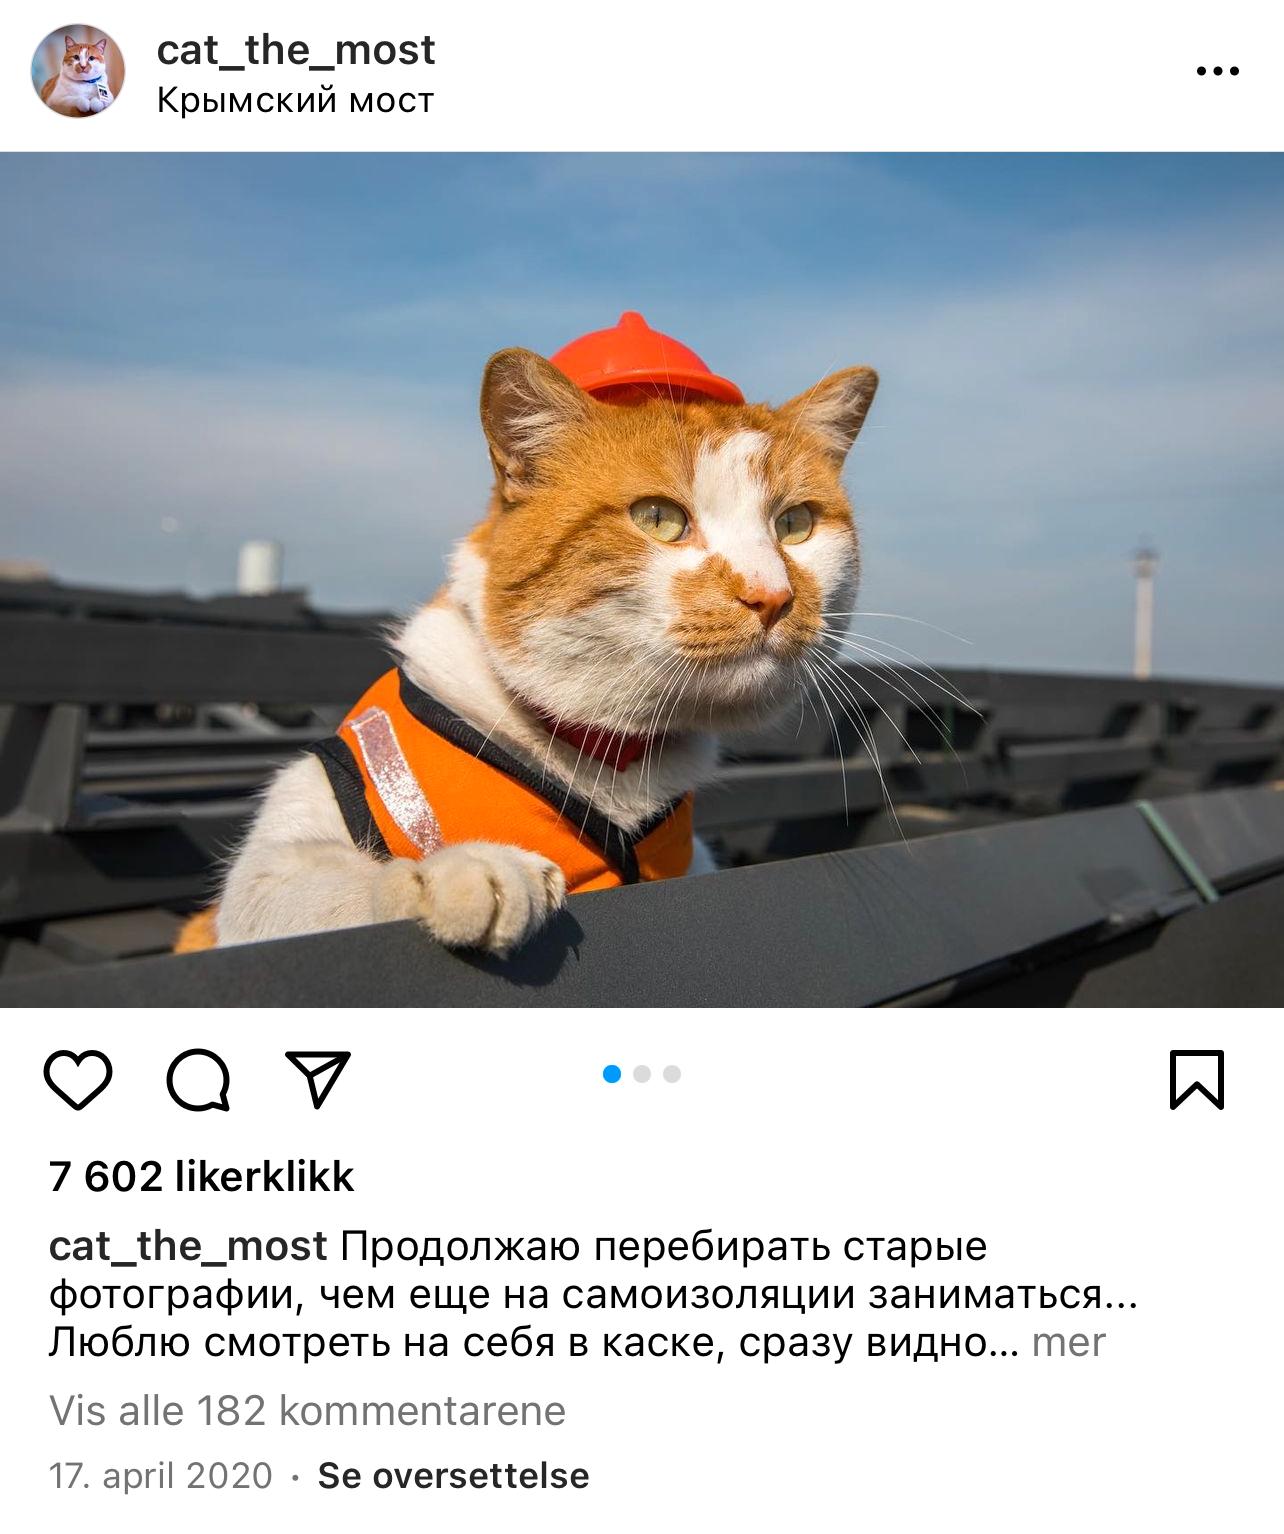
Task: Tap the cat_the_most name in caption
Action: pos(188,1246)
